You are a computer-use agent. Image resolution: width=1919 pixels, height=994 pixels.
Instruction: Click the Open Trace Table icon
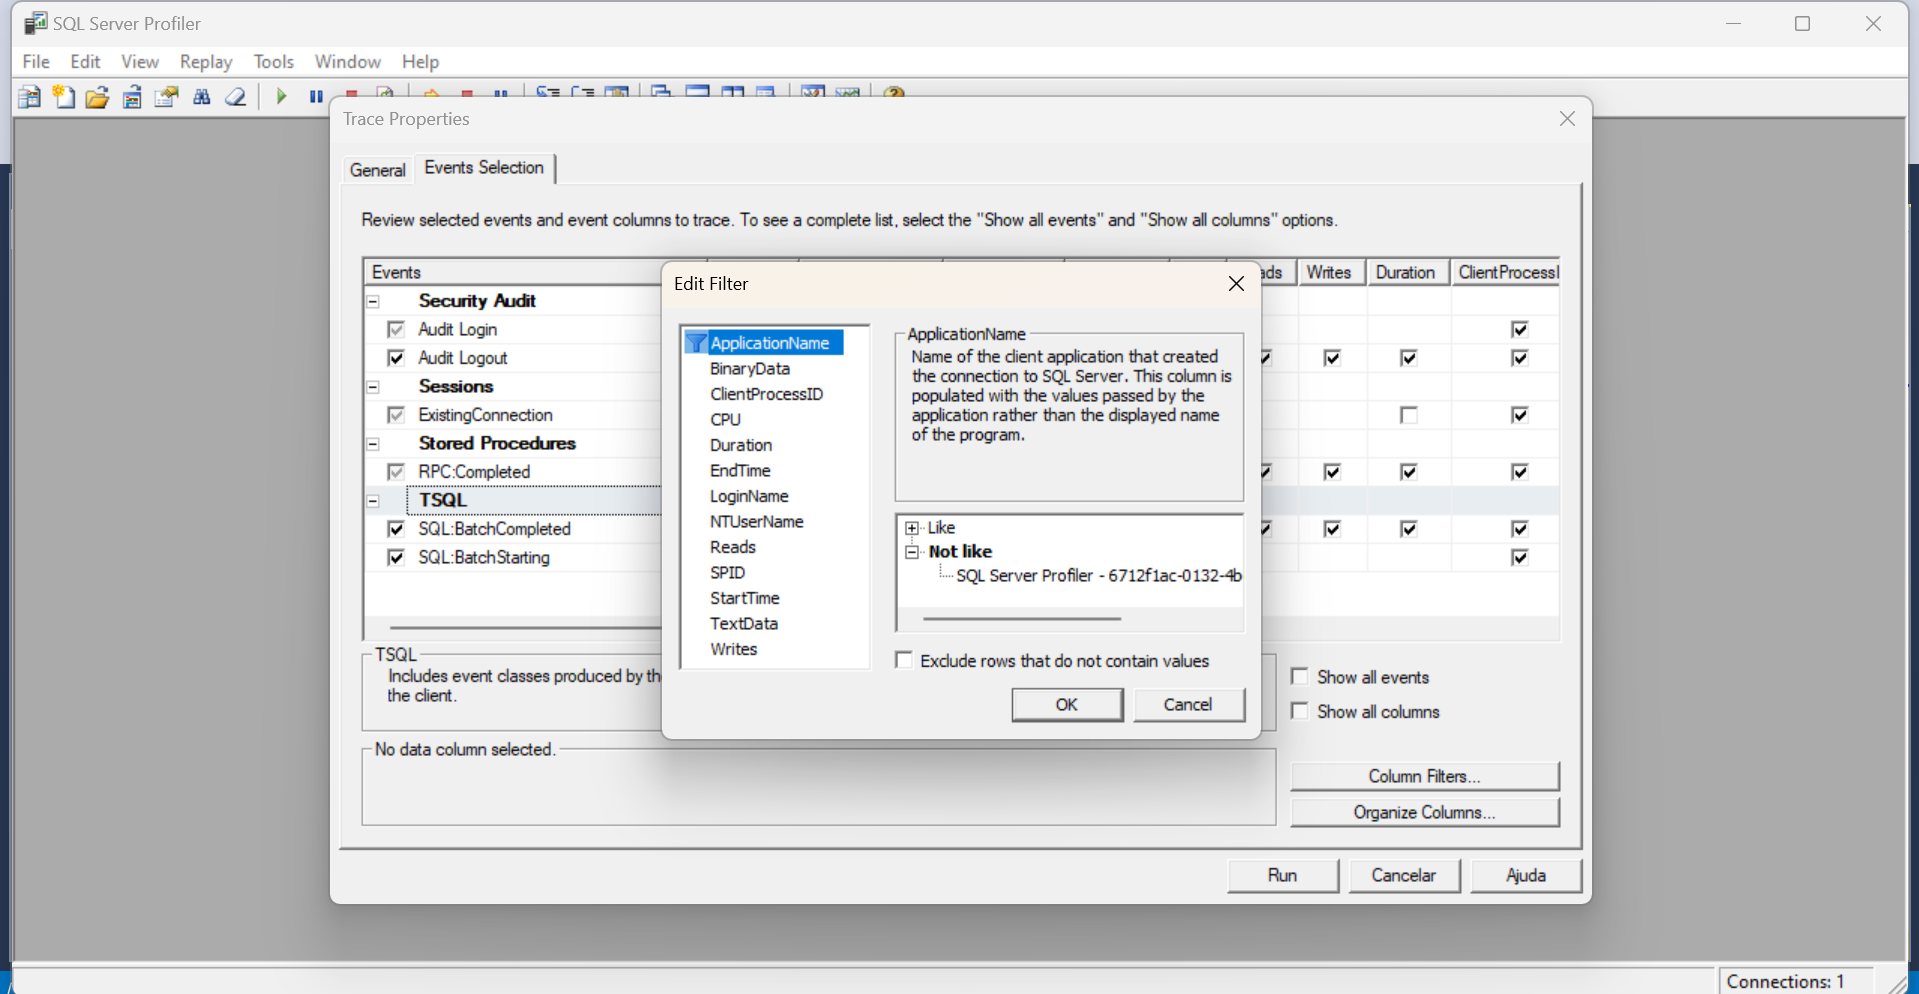pos(132,97)
